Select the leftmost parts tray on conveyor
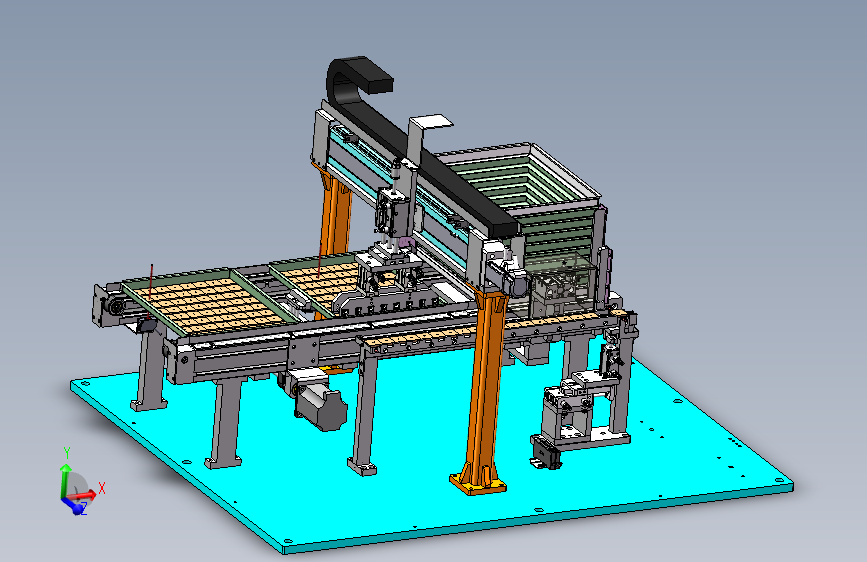867x562 pixels. click(207, 303)
